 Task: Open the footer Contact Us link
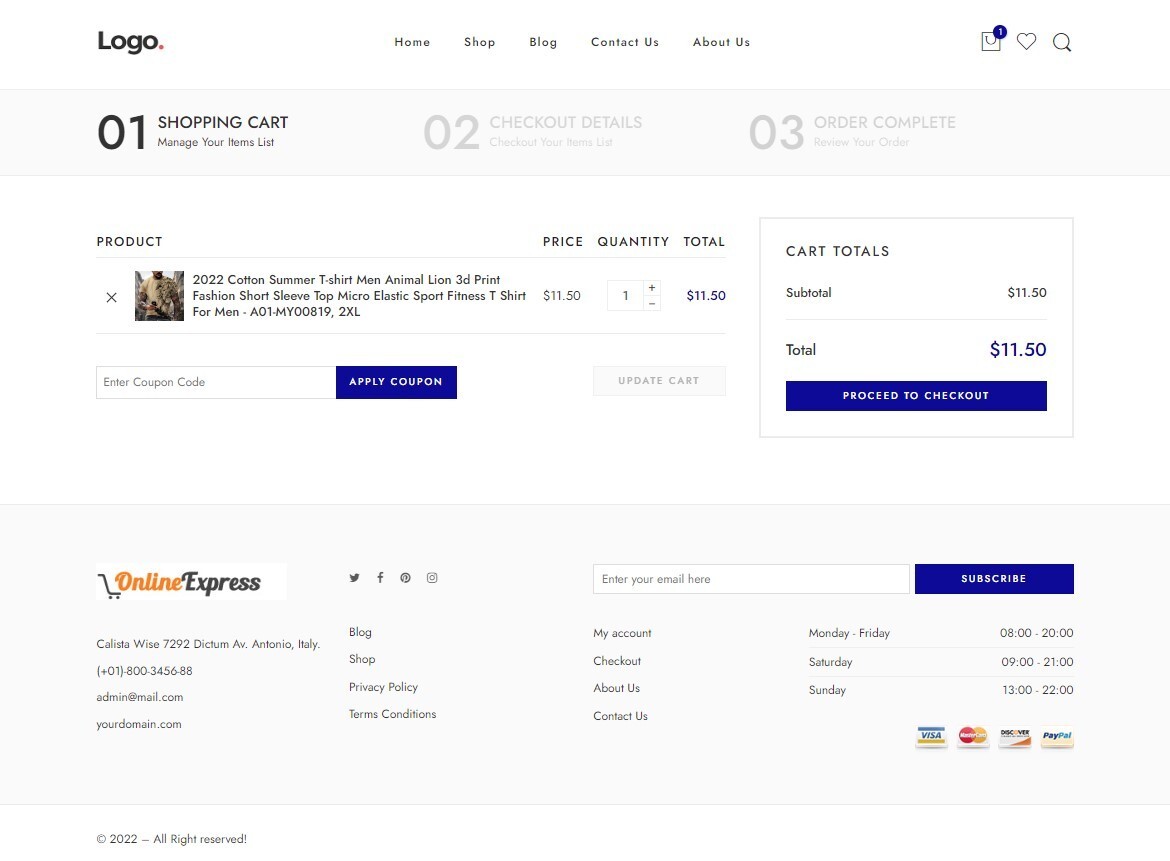[x=620, y=716]
